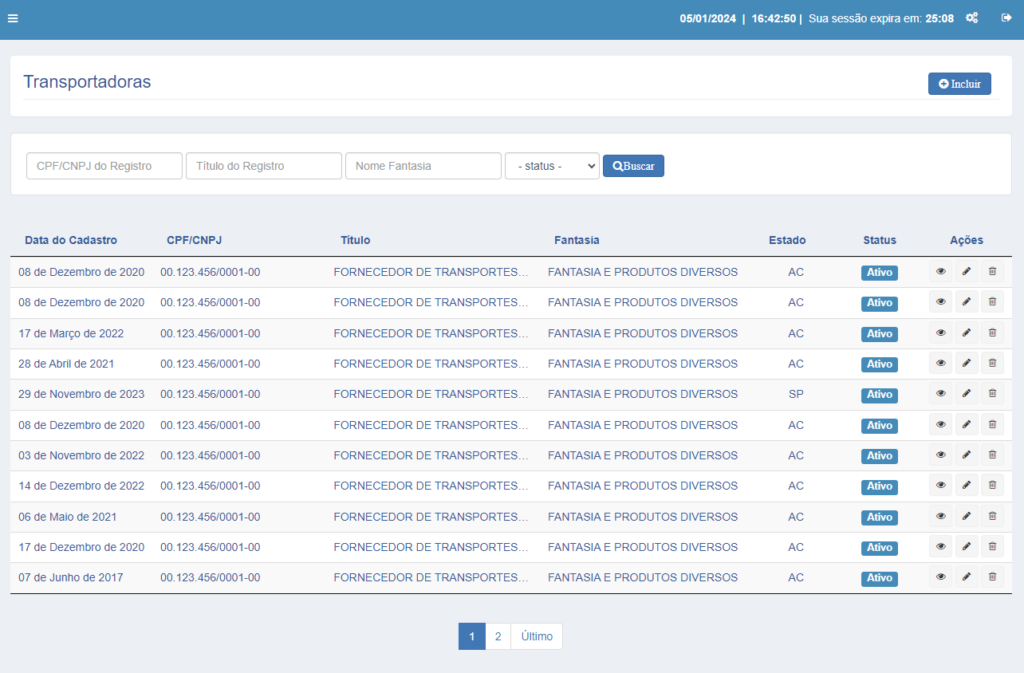This screenshot has width=1024, height=673.
Task: Edit the 28 de Abril de 2021 record
Action: (x=967, y=364)
